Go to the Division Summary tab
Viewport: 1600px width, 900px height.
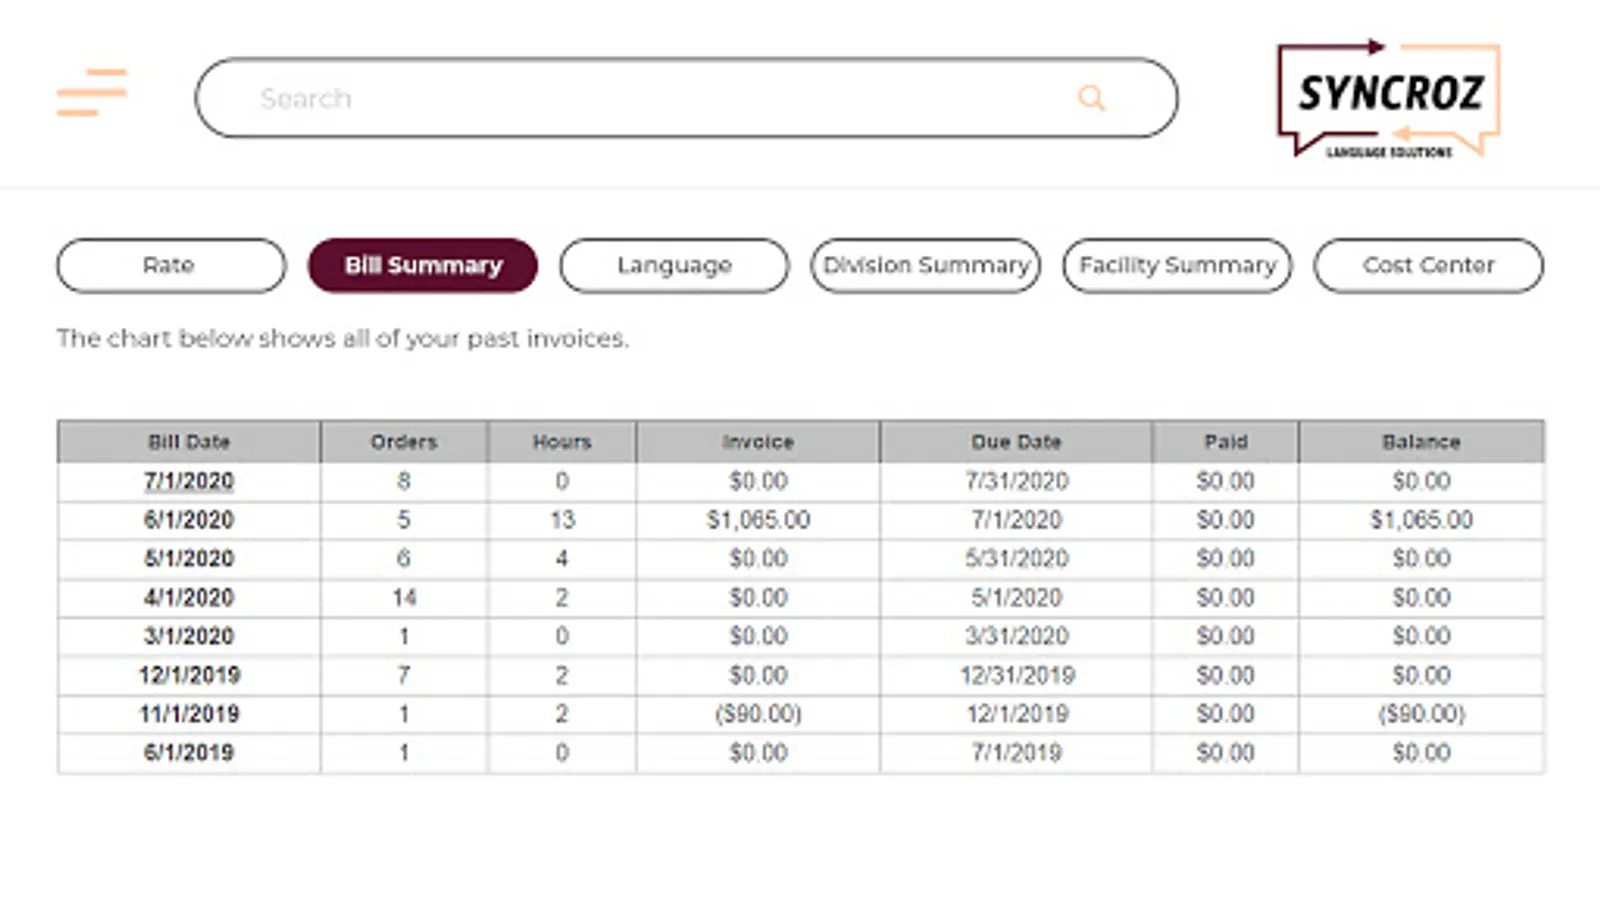pyautogui.click(x=926, y=265)
